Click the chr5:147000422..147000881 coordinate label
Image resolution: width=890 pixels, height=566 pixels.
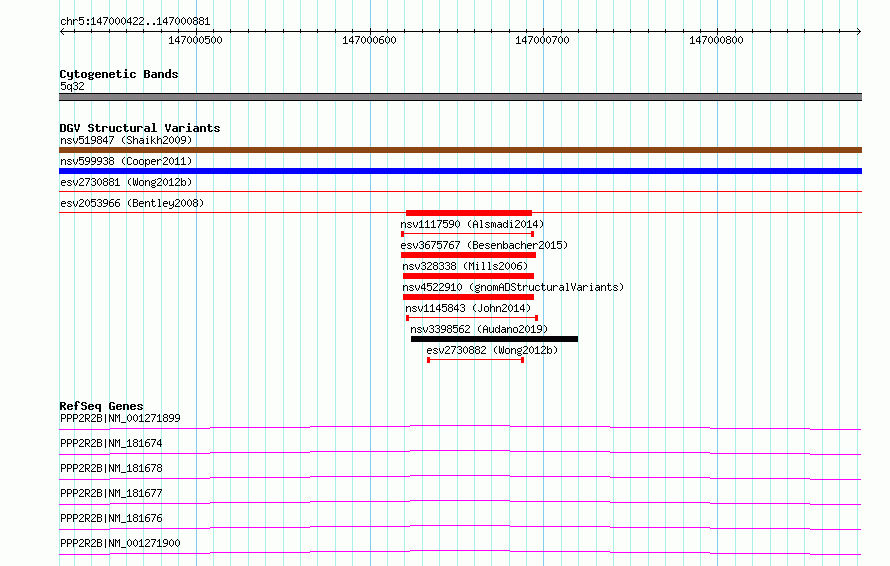coord(135,21)
